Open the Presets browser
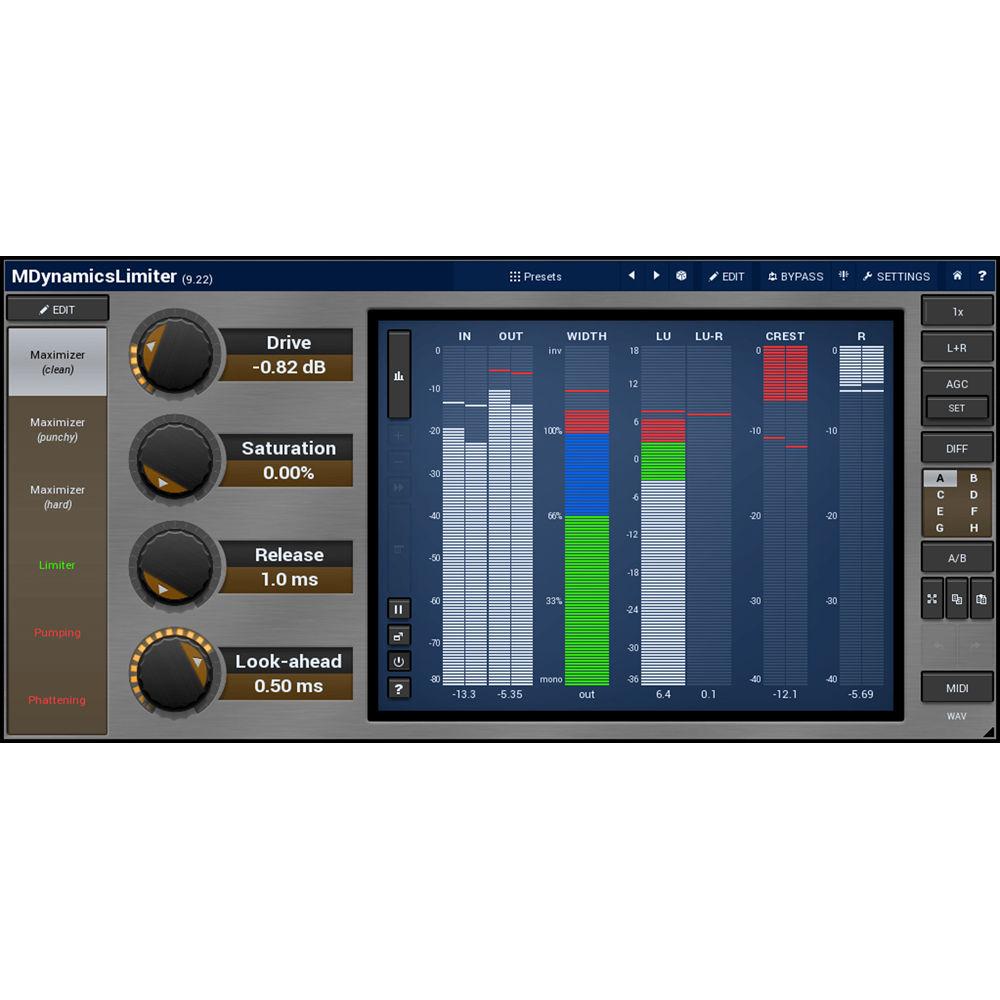 536,276
